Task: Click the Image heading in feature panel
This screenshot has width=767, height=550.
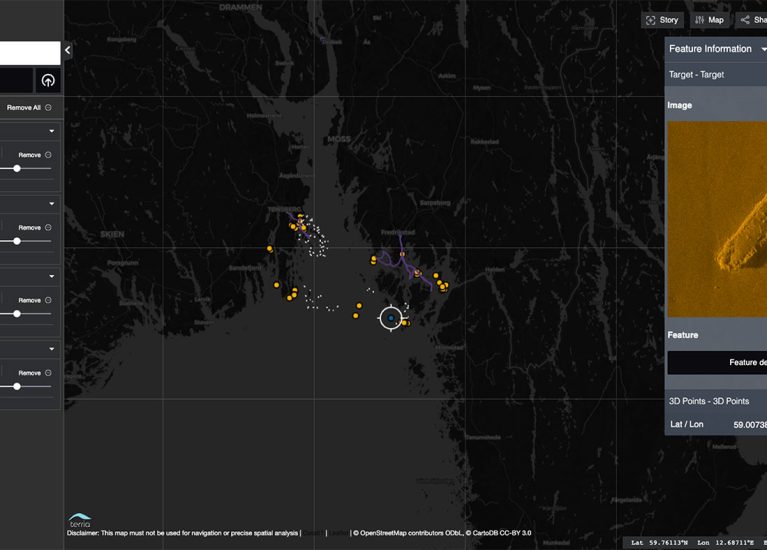Action: 679,105
